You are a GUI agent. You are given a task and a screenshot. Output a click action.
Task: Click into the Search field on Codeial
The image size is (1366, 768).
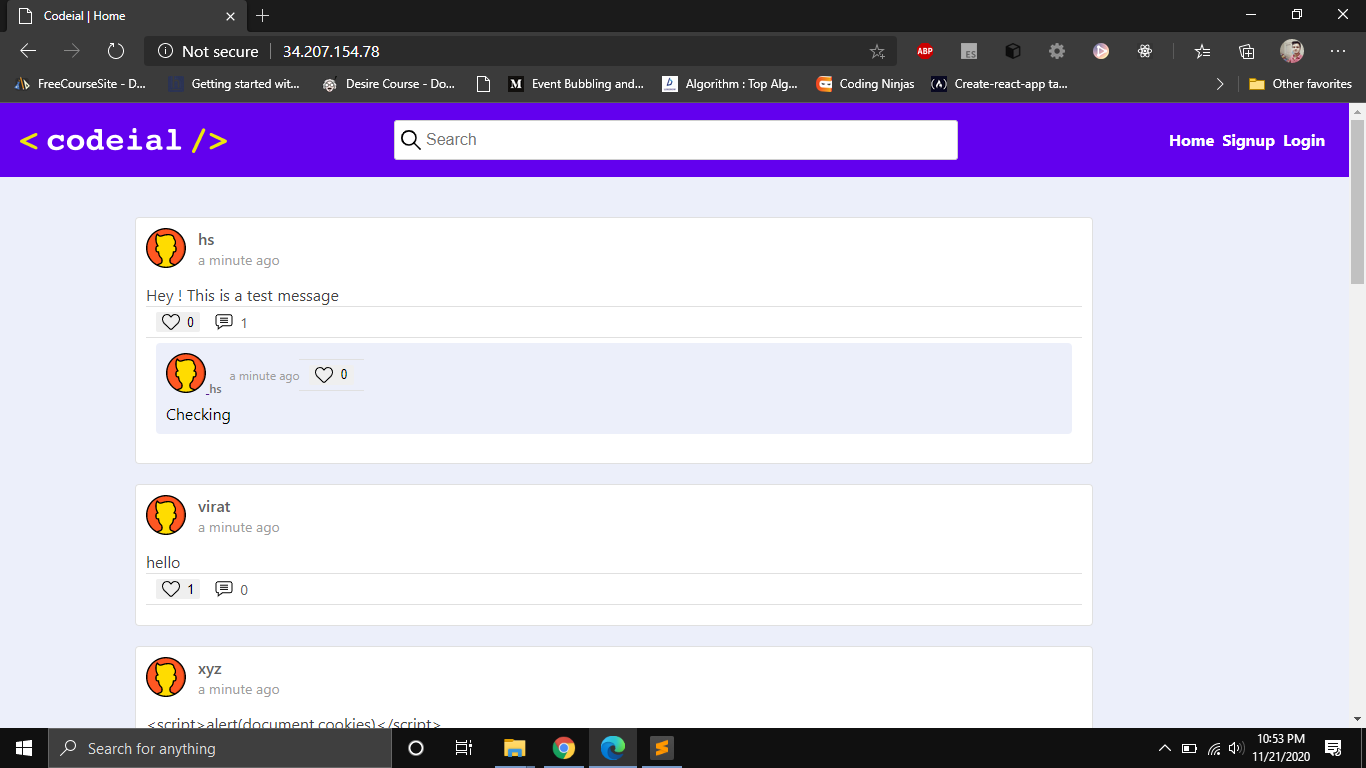tap(676, 140)
